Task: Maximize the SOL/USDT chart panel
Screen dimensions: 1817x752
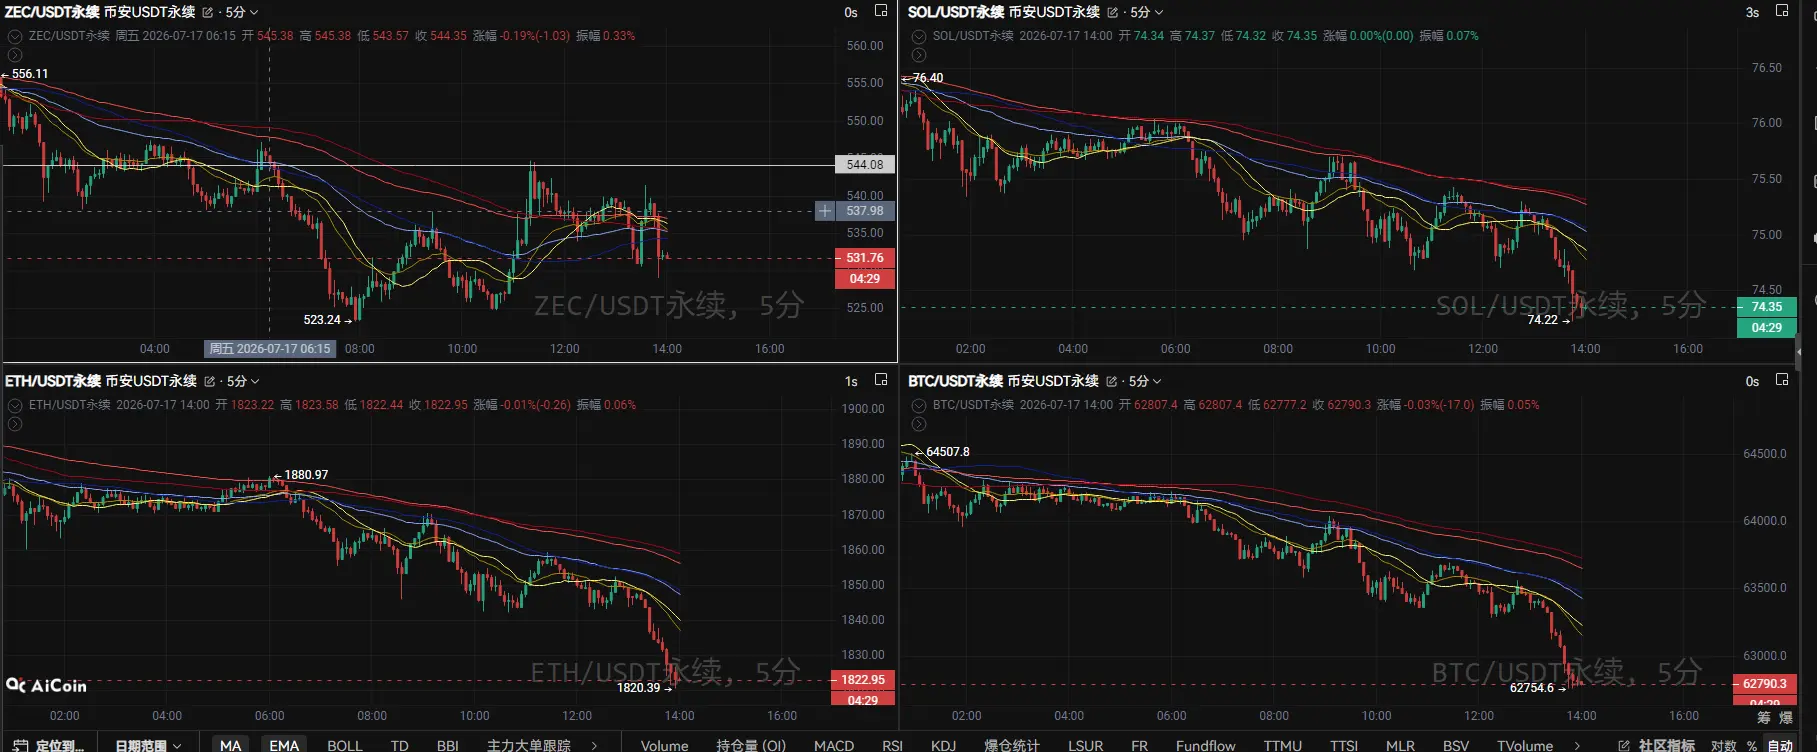Action: point(1782,11)
